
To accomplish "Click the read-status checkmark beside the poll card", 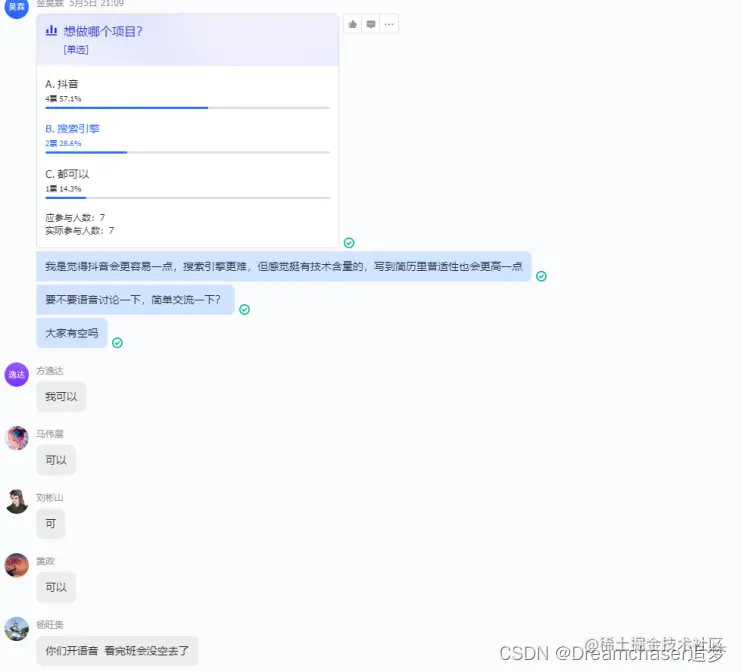I will point(349,243).
